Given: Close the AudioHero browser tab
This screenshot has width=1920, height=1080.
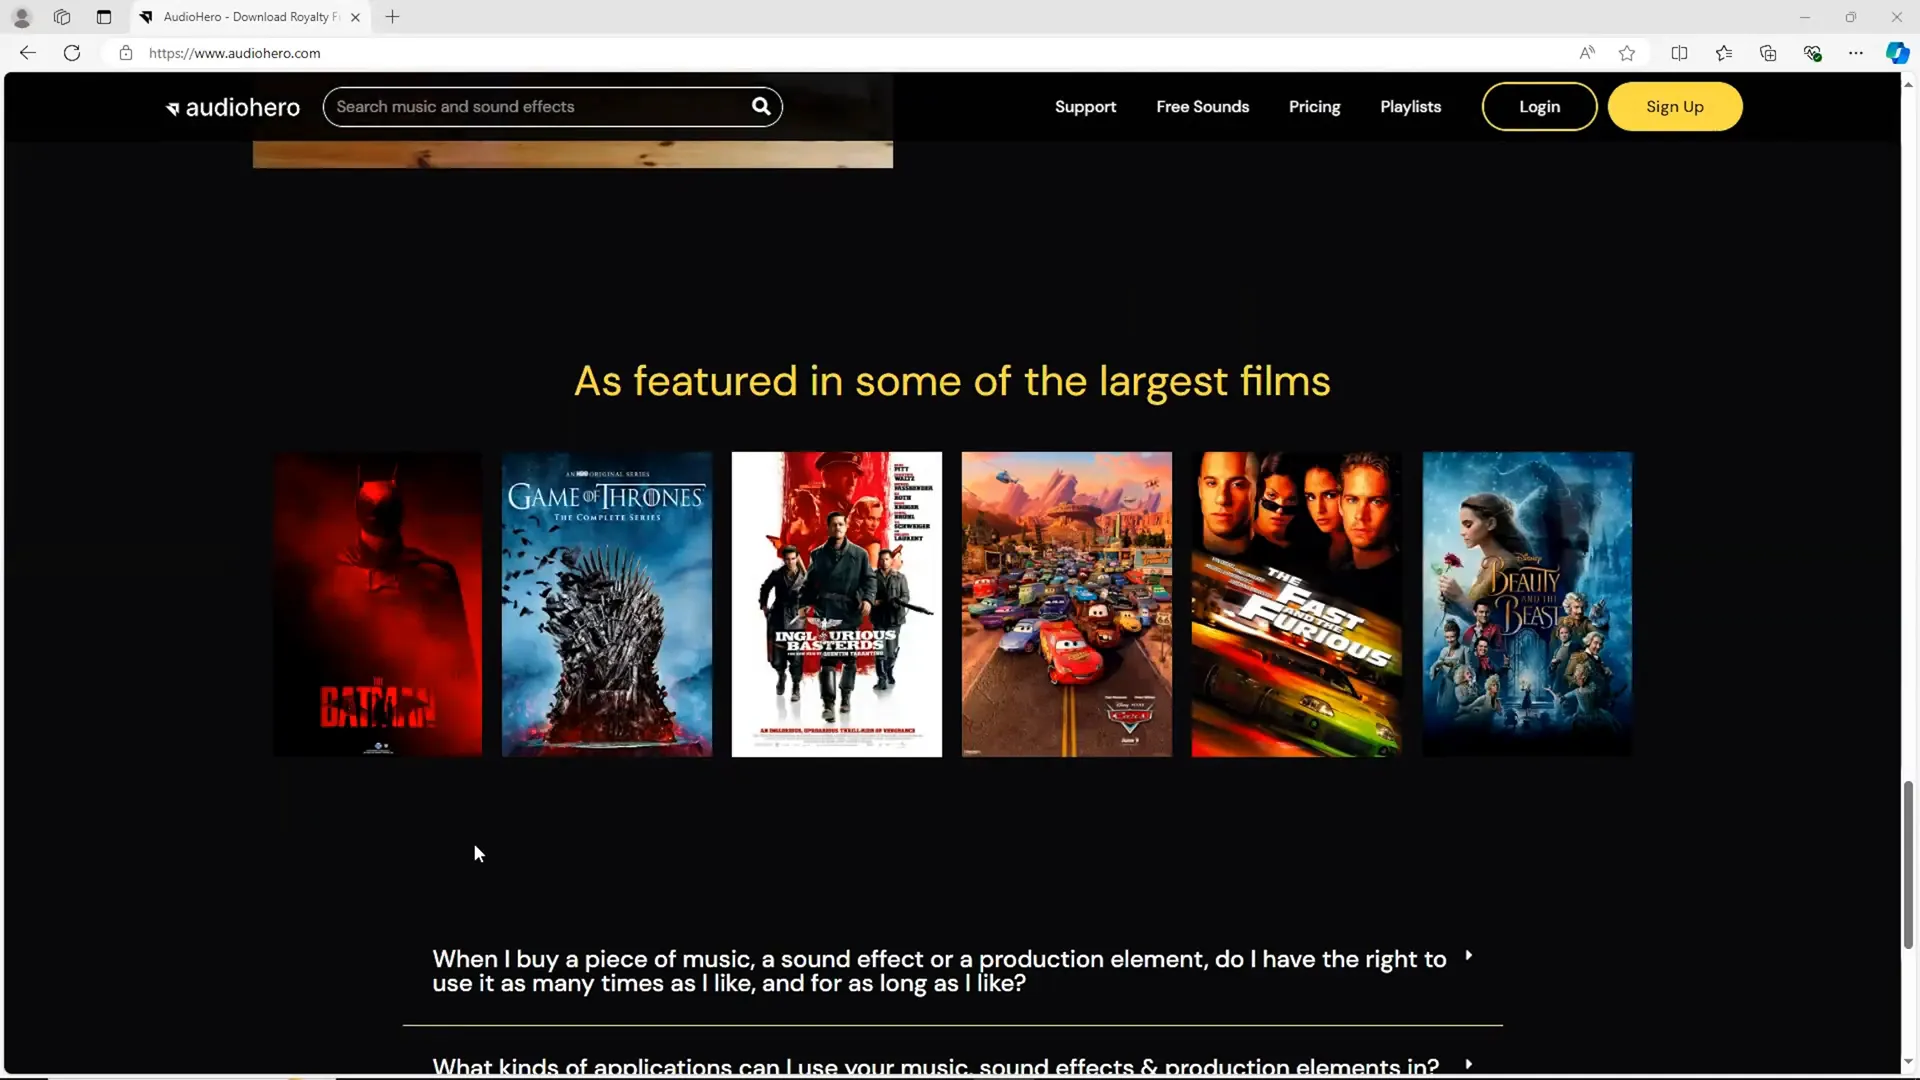Looking at the screenshot, I should 355,17.
